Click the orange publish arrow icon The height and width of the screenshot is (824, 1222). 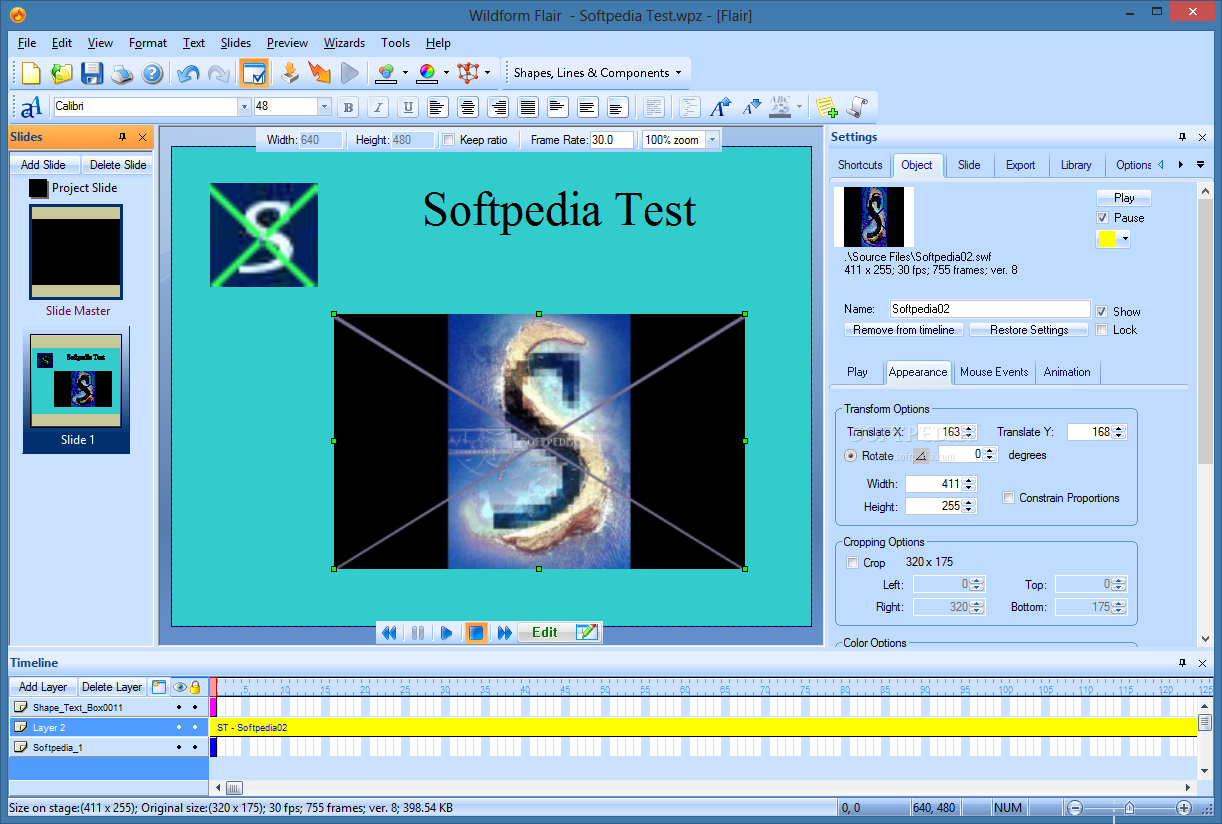(319, 73)
